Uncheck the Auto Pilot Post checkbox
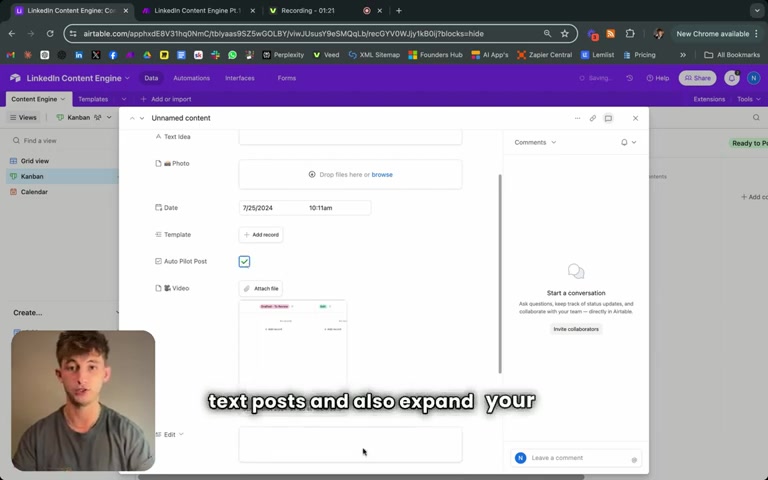The image size is (768, 480). [244, 262]
